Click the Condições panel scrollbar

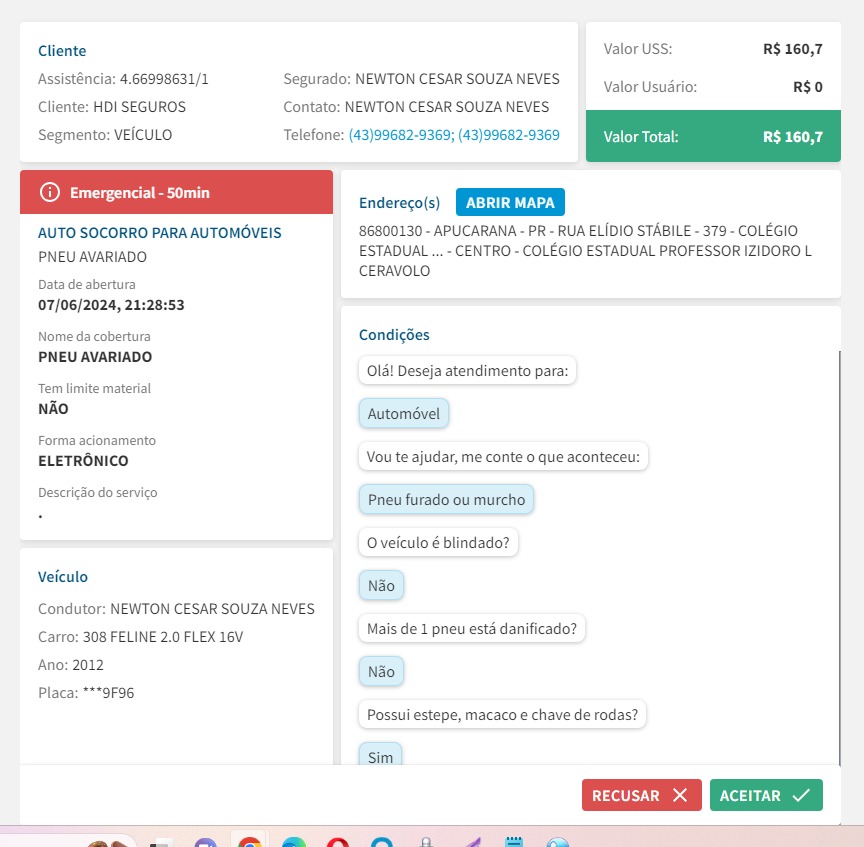pyautogui.click(x=839, y=558)
